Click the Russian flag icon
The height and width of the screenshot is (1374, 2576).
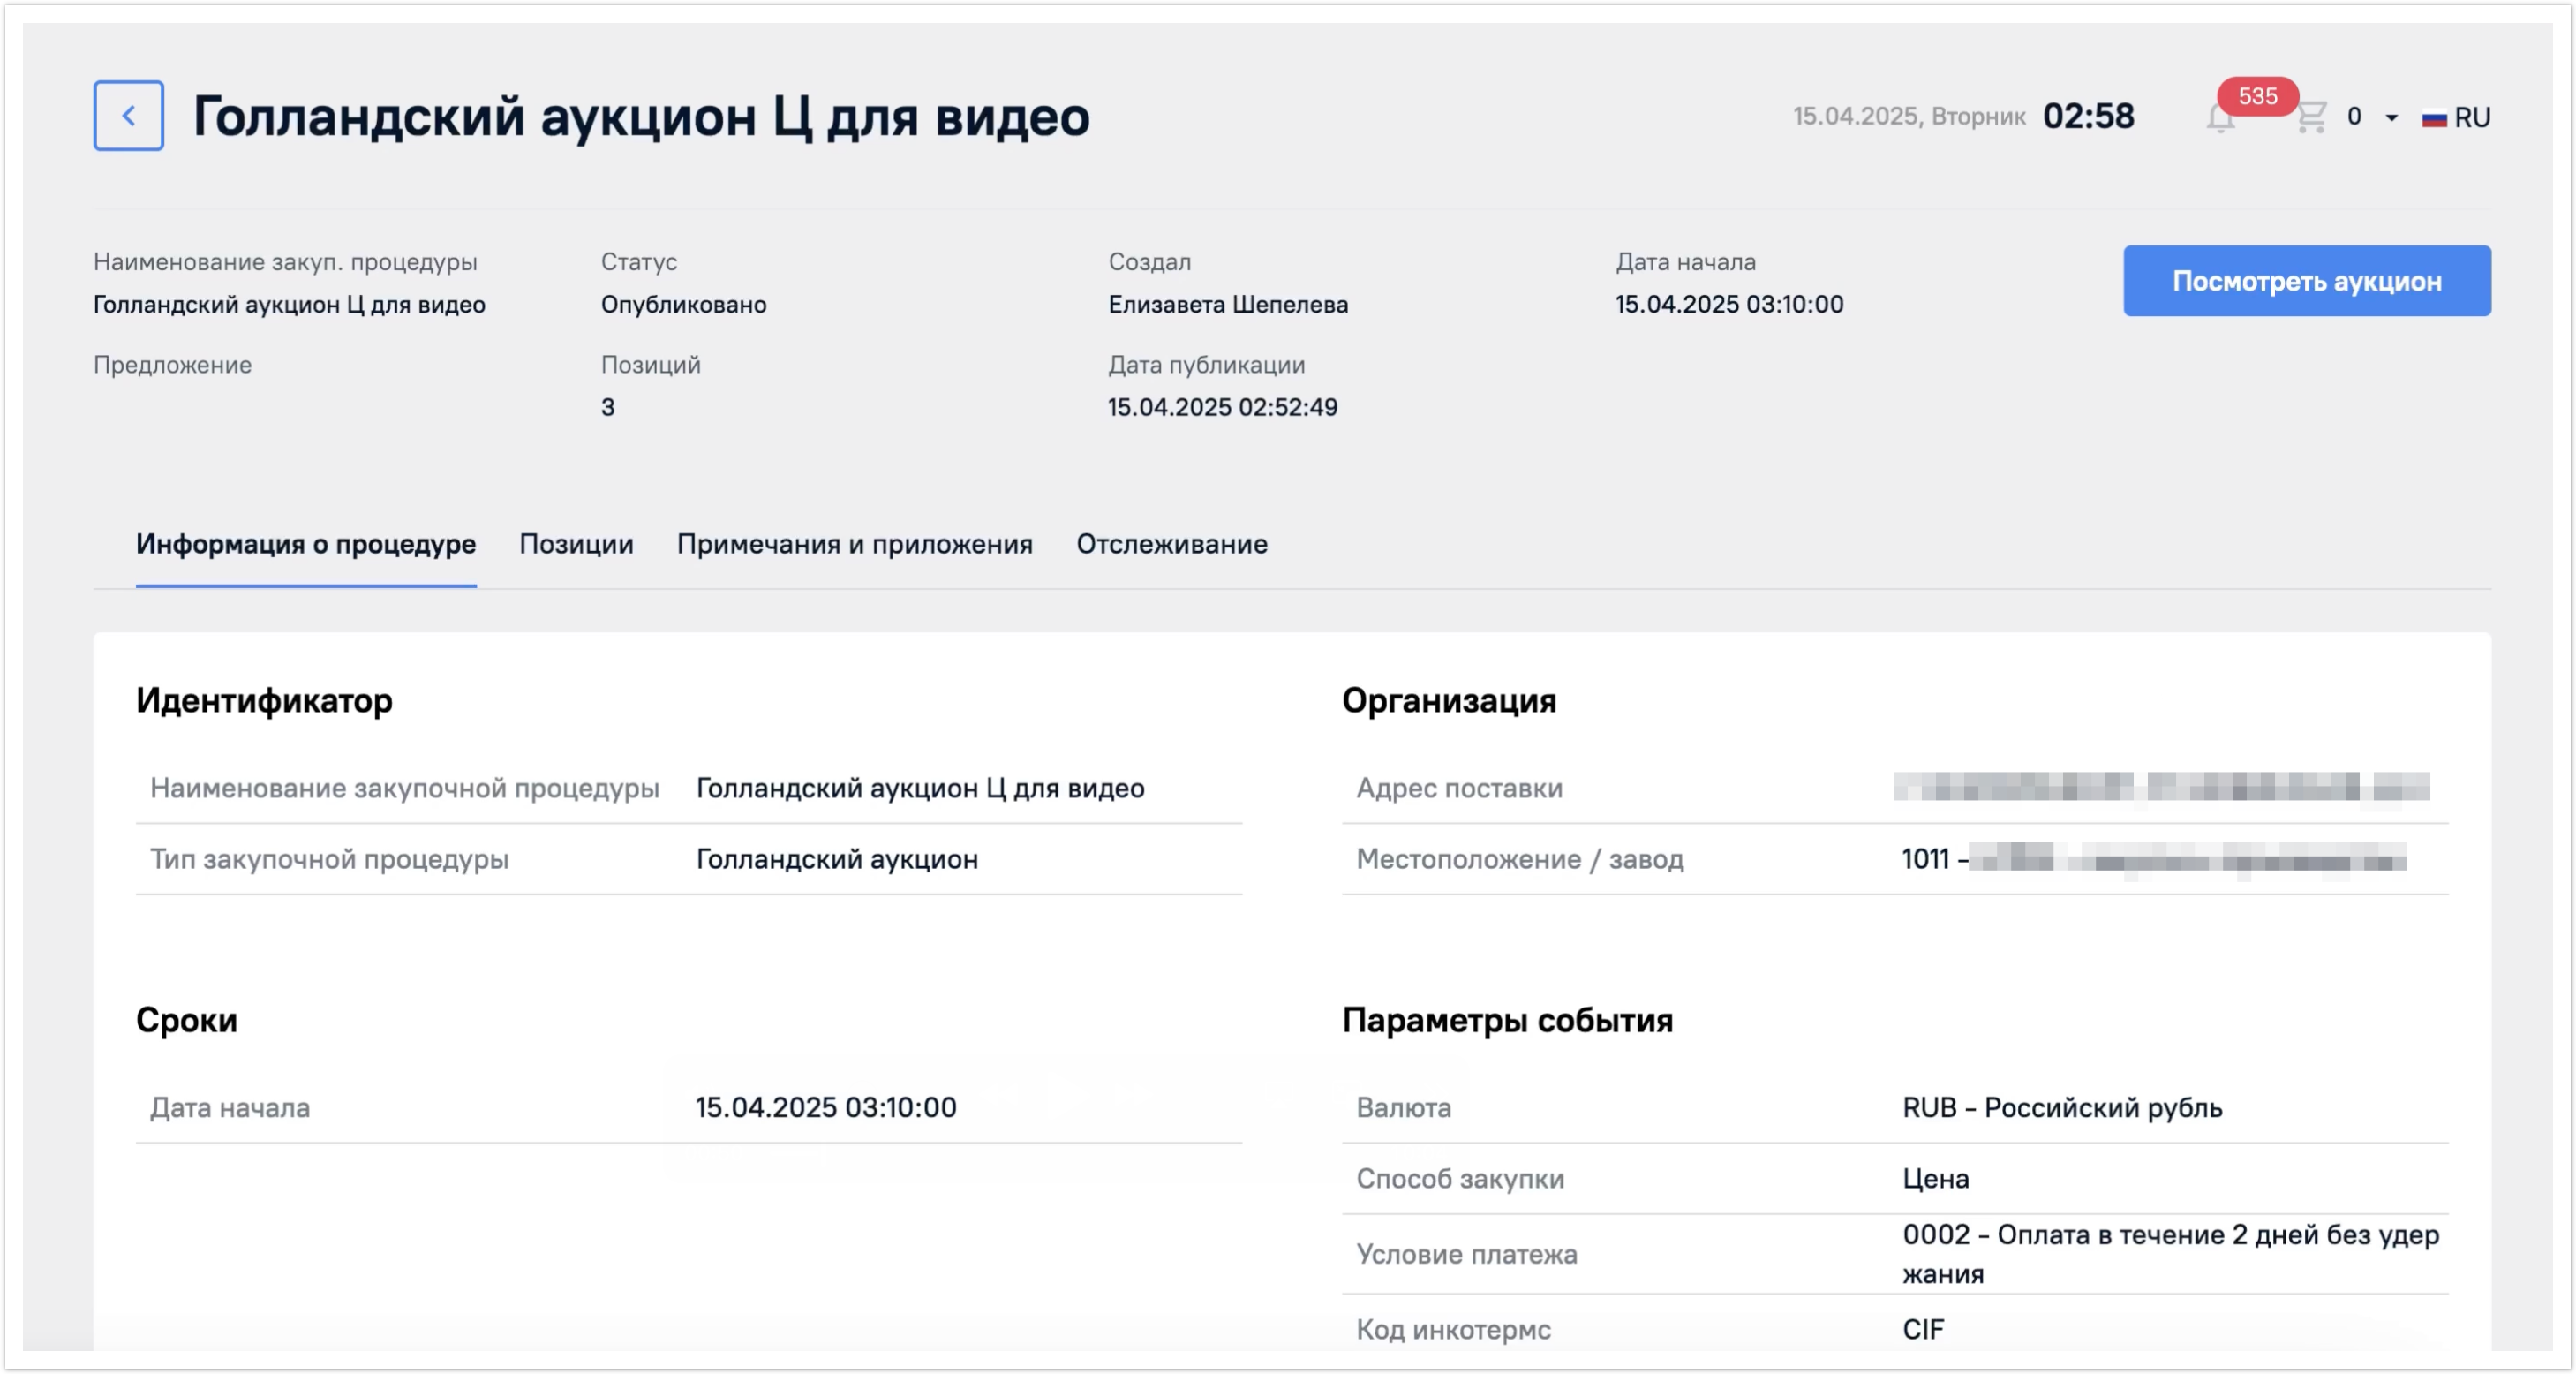tap(2433, 118)
